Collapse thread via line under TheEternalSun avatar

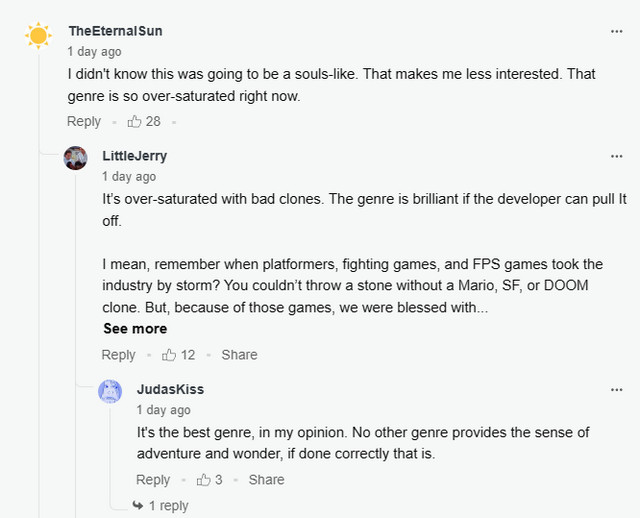[39, 286]
